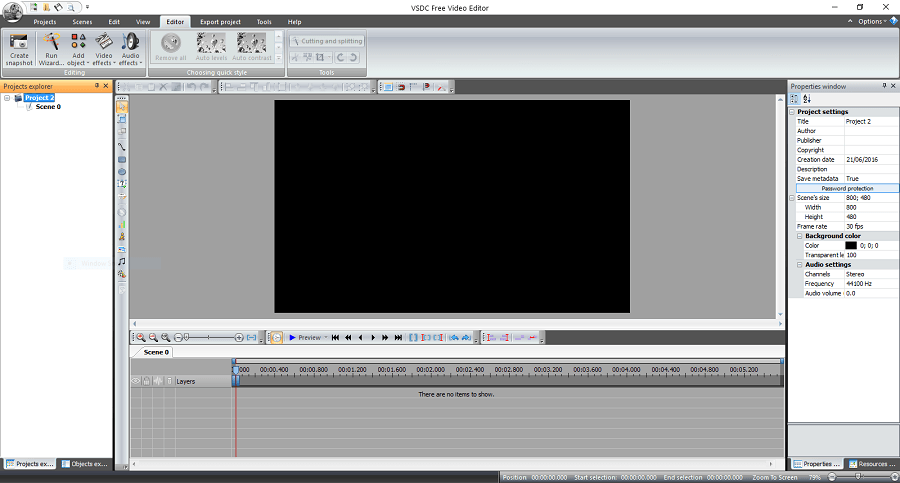900x483 pixels.
Task: Jump to the start of timeline
Action: 335,338
